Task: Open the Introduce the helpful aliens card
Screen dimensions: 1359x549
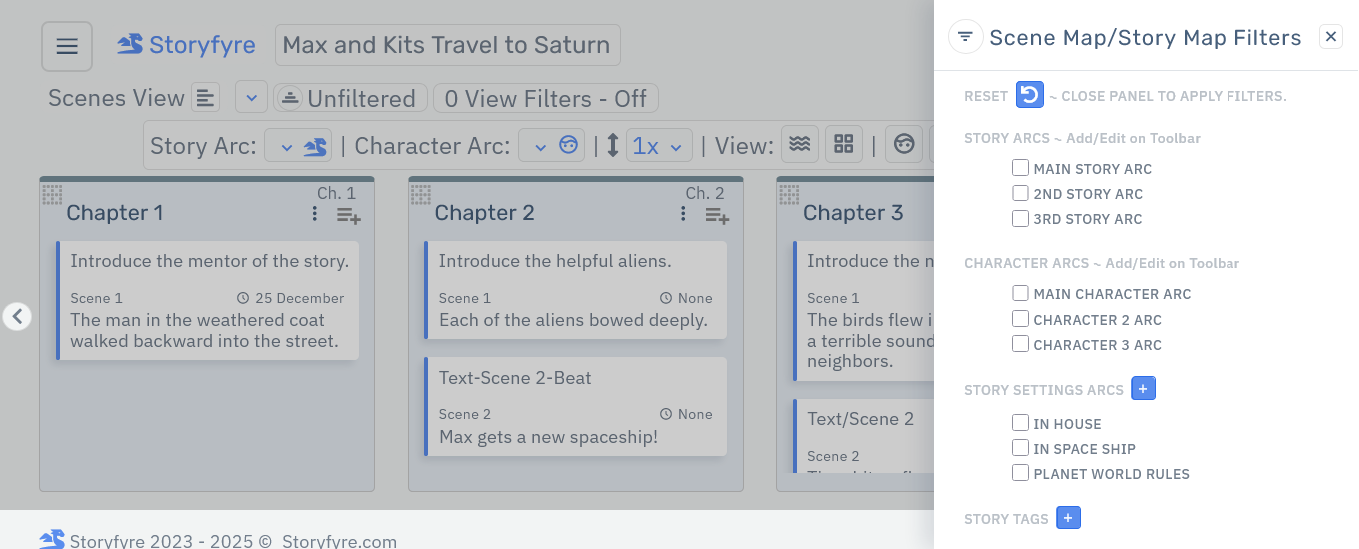Action: click(x=576, y=290)
